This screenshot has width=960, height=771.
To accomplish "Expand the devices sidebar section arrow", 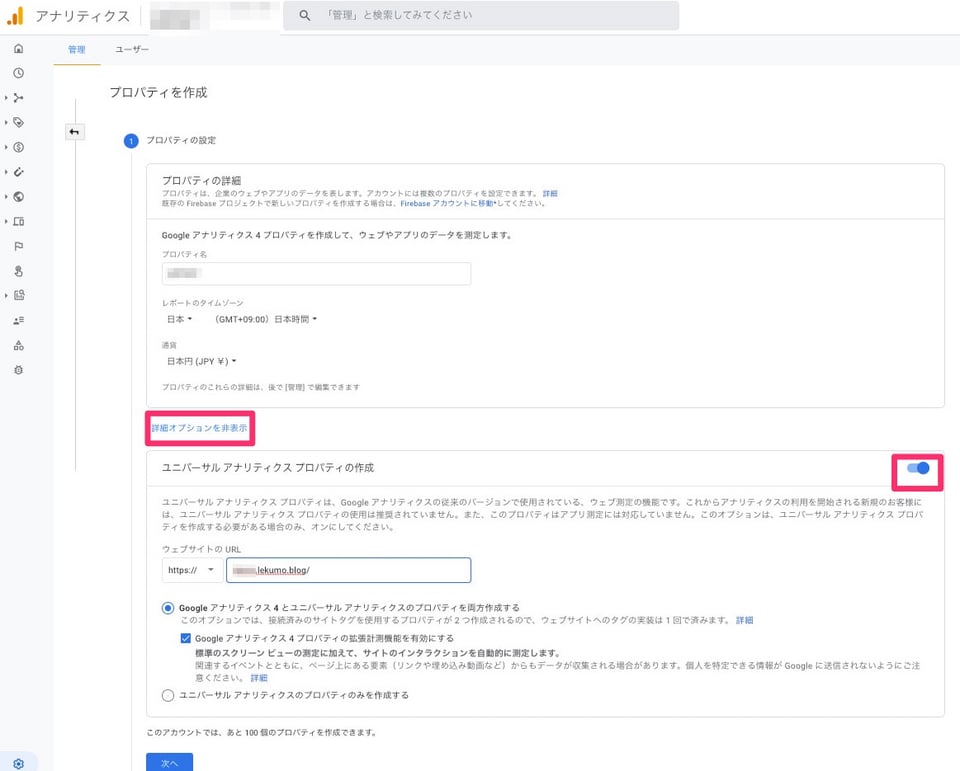I will click(6, 222).
